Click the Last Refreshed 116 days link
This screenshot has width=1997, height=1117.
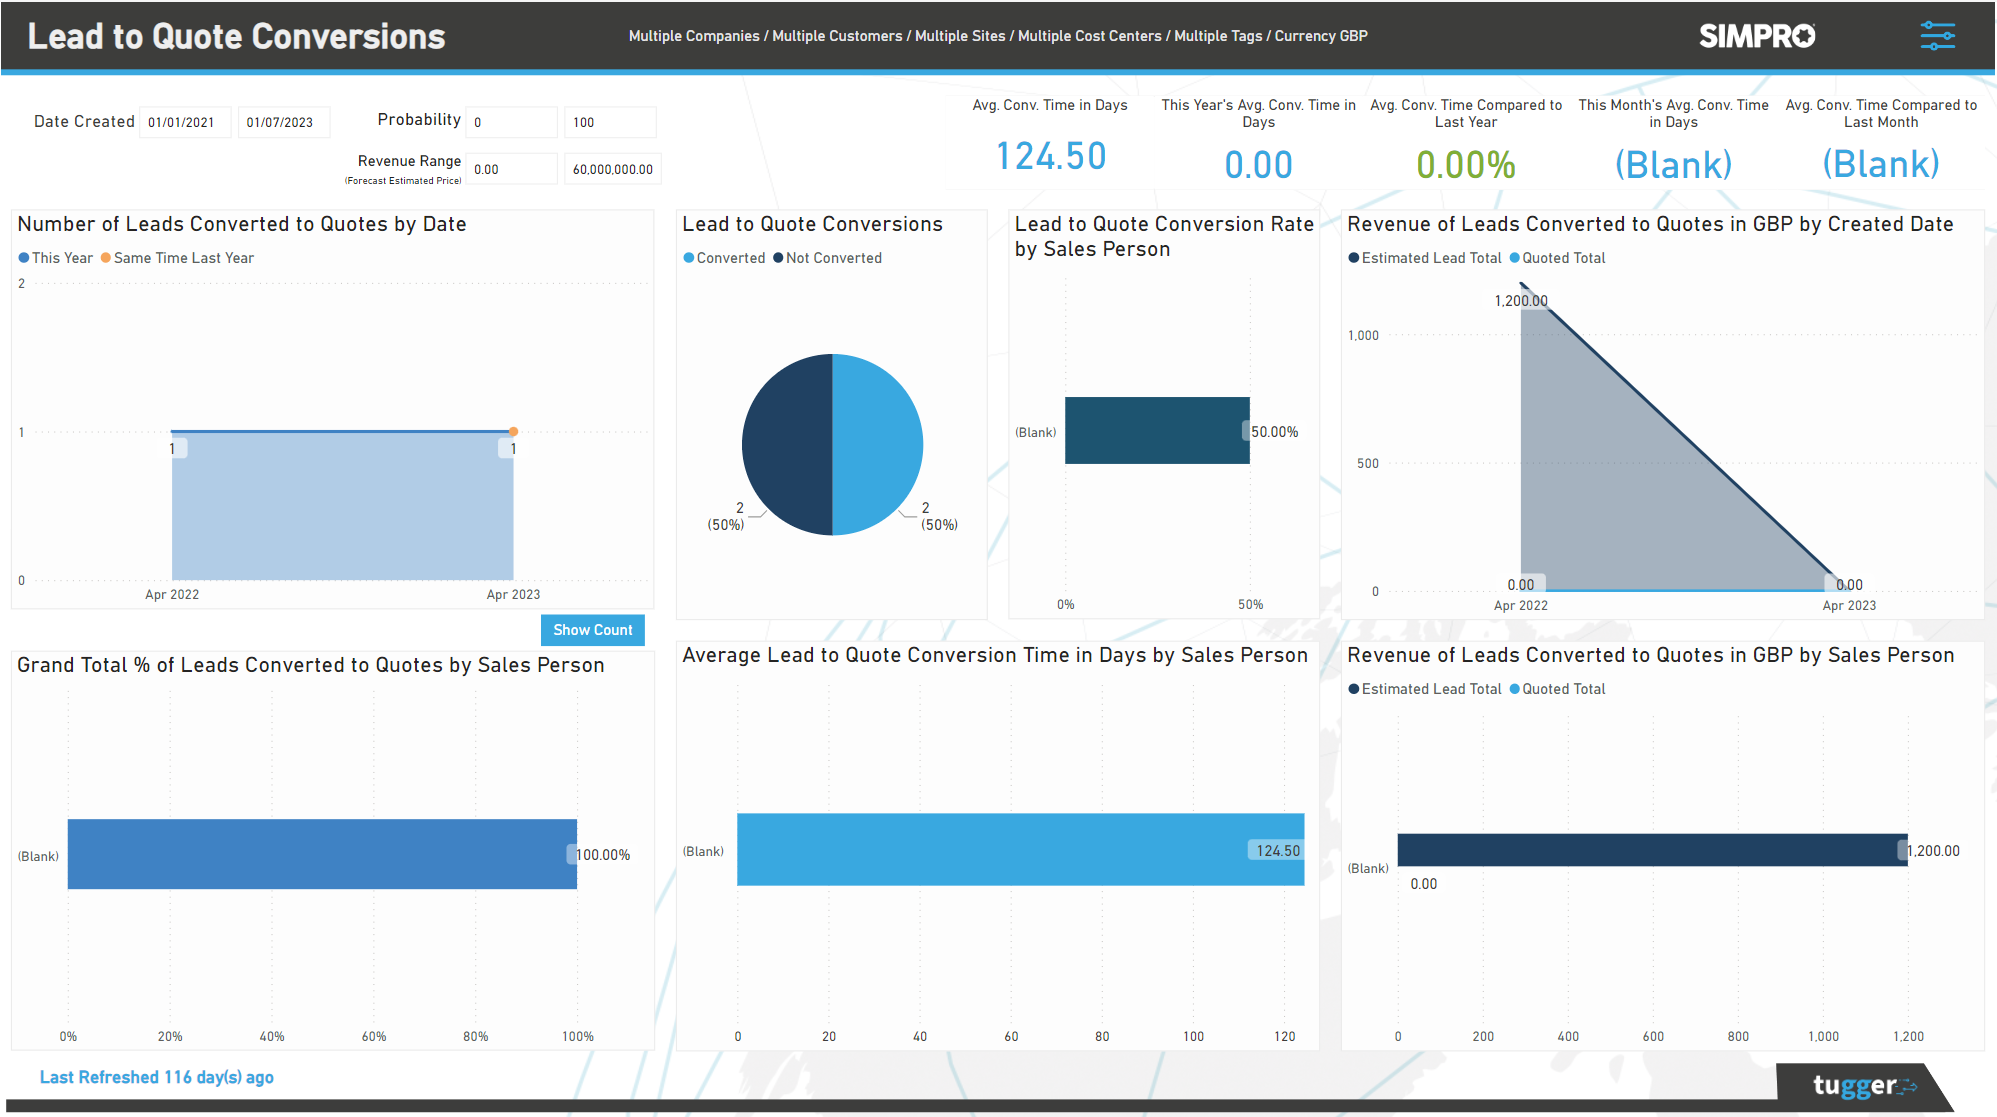click(156, 1077)
